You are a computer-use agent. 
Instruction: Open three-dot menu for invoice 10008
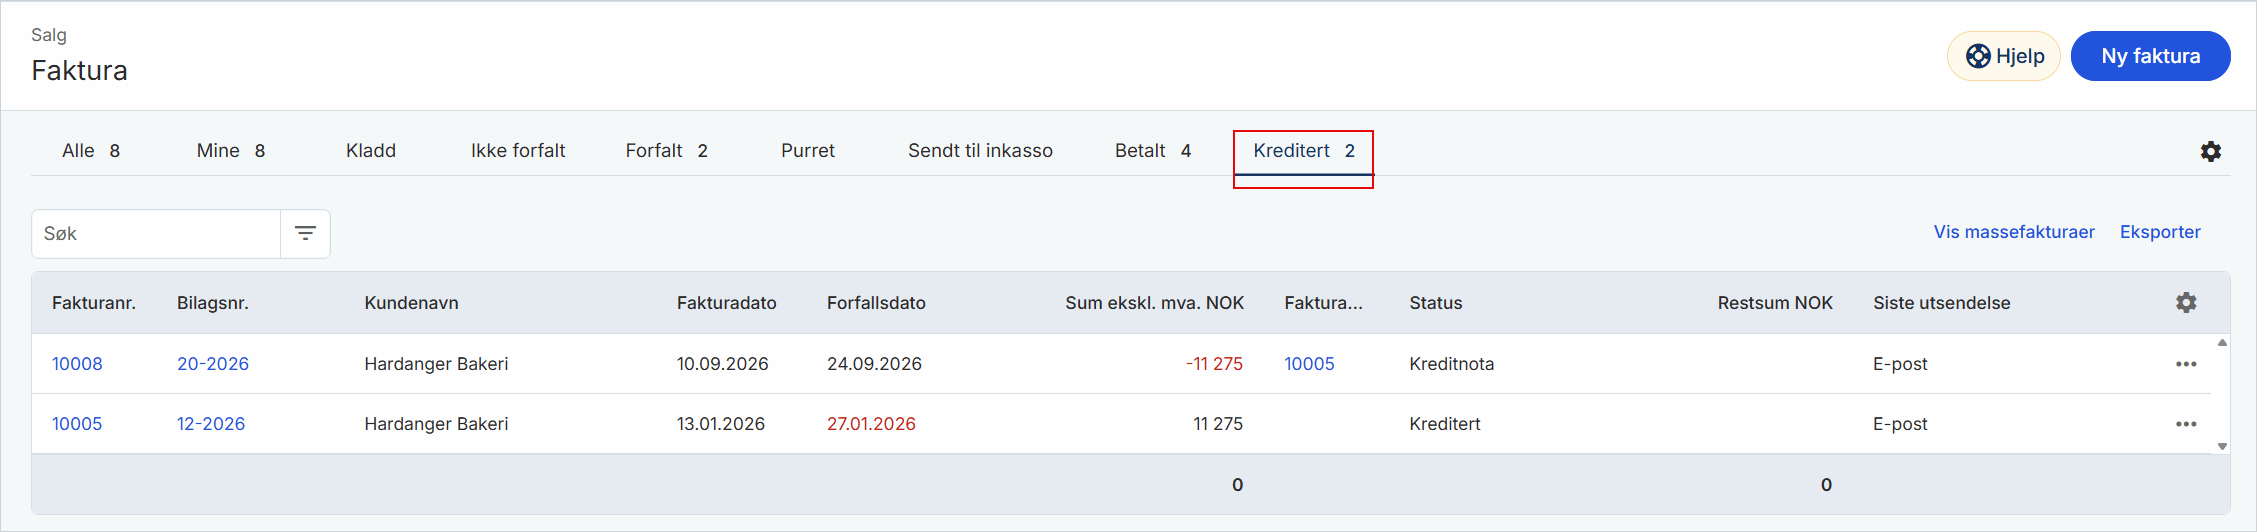[x=2186, y=364]
